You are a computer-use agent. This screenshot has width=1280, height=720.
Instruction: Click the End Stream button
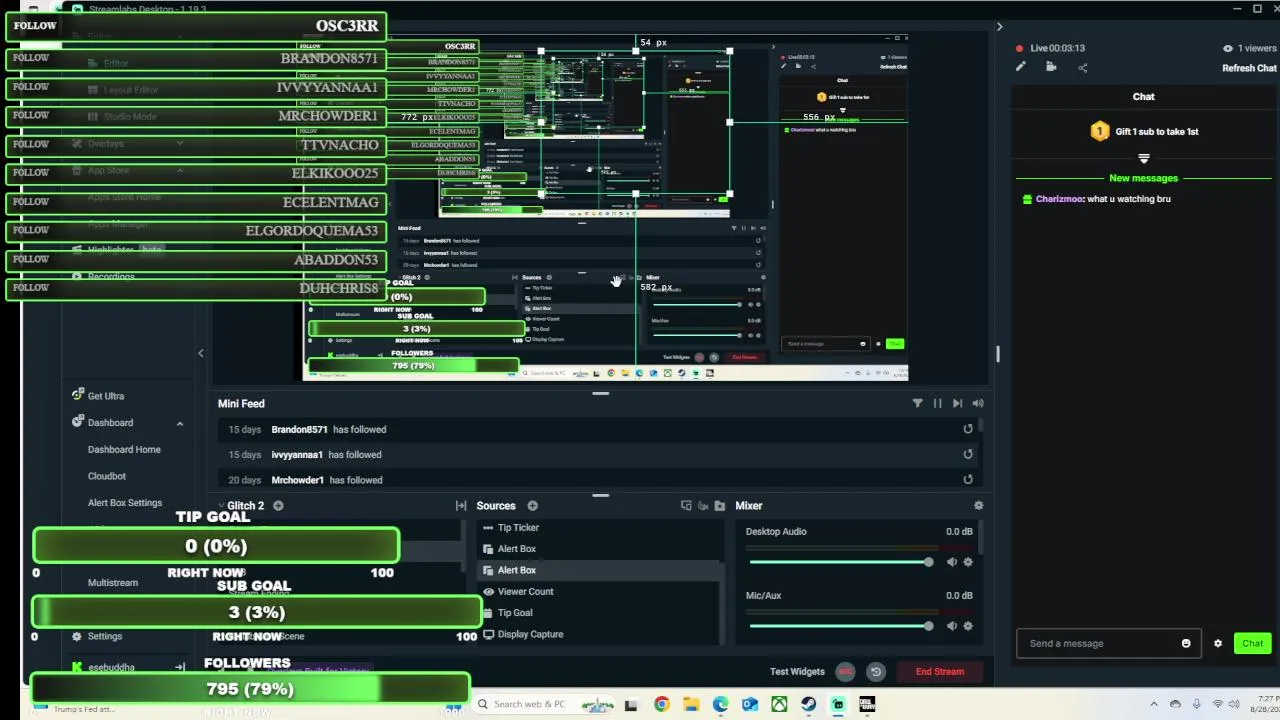coord(940,671)
